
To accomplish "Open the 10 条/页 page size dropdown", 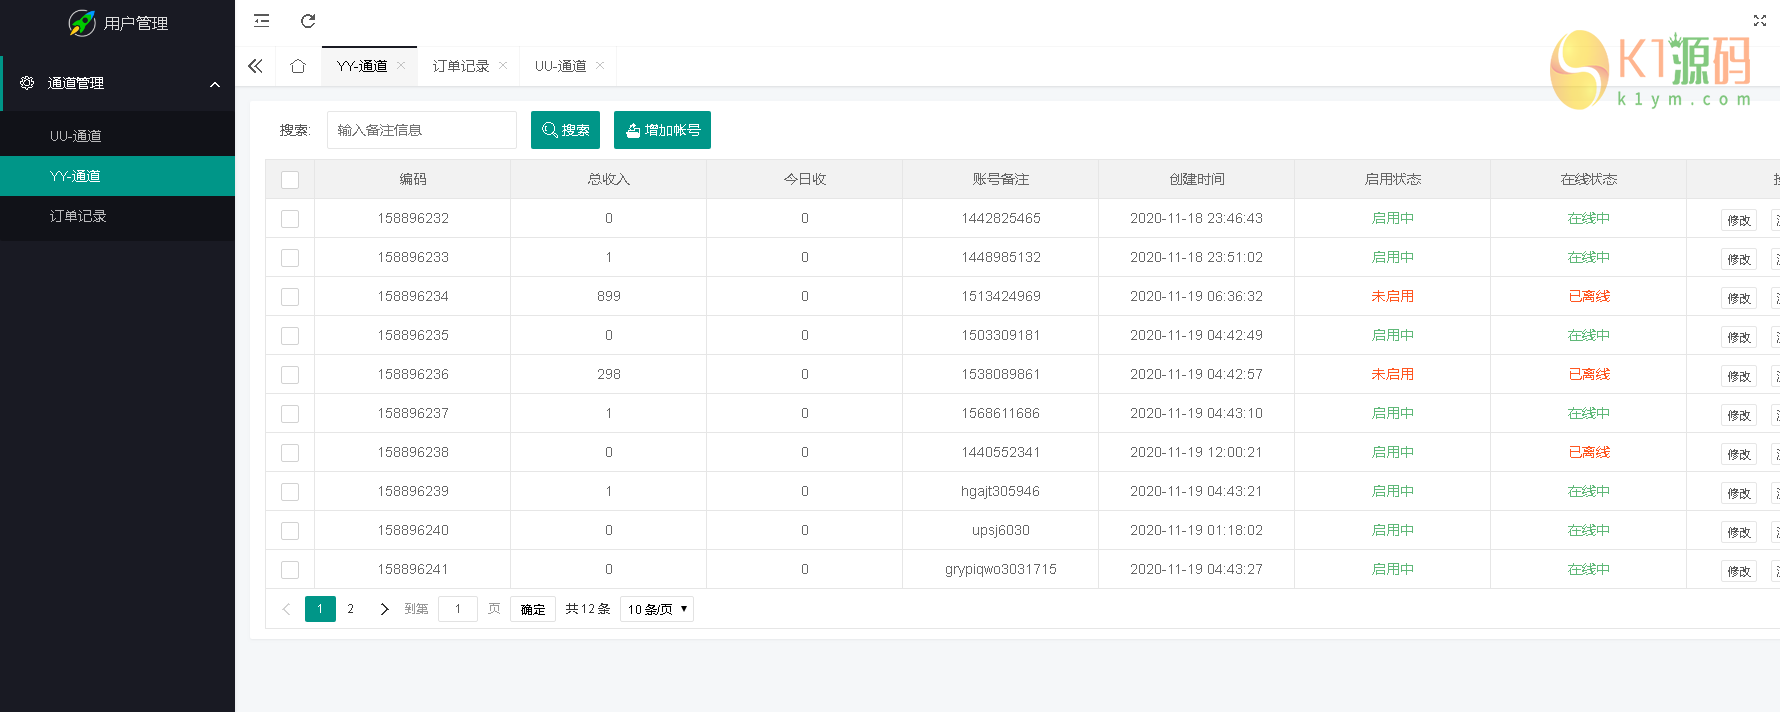I will click(x=657, y=609).
